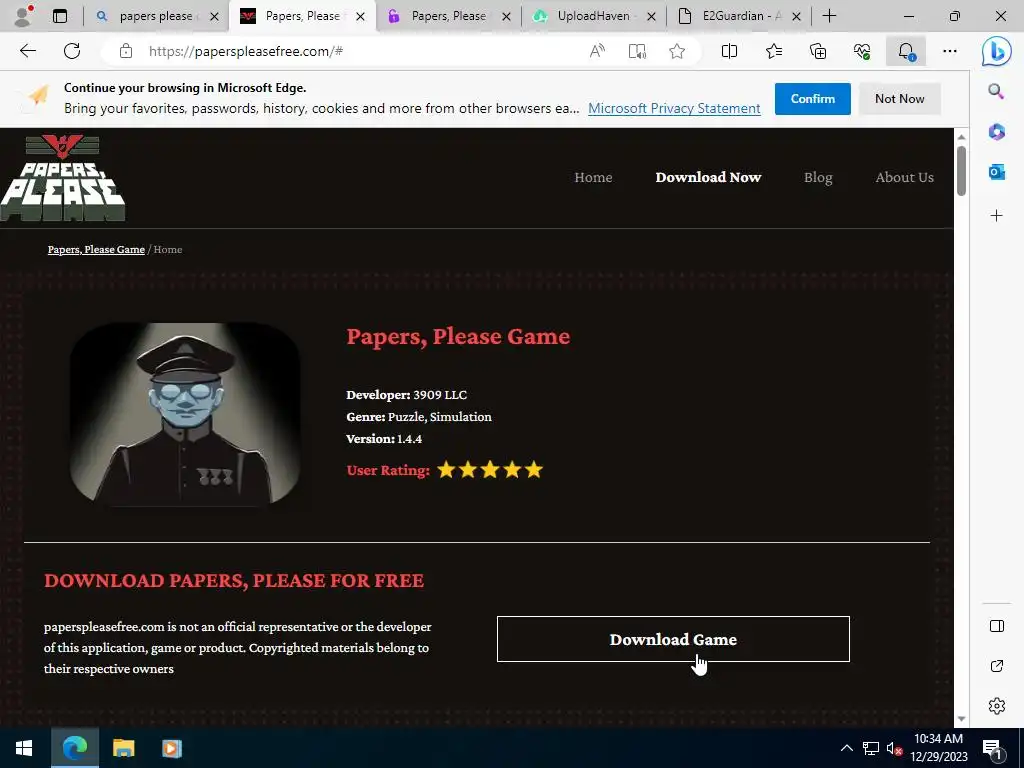Open volume tray icon
Image resolution: width=1024 pixels, height=768 pixels.
[x=894, y=748]
